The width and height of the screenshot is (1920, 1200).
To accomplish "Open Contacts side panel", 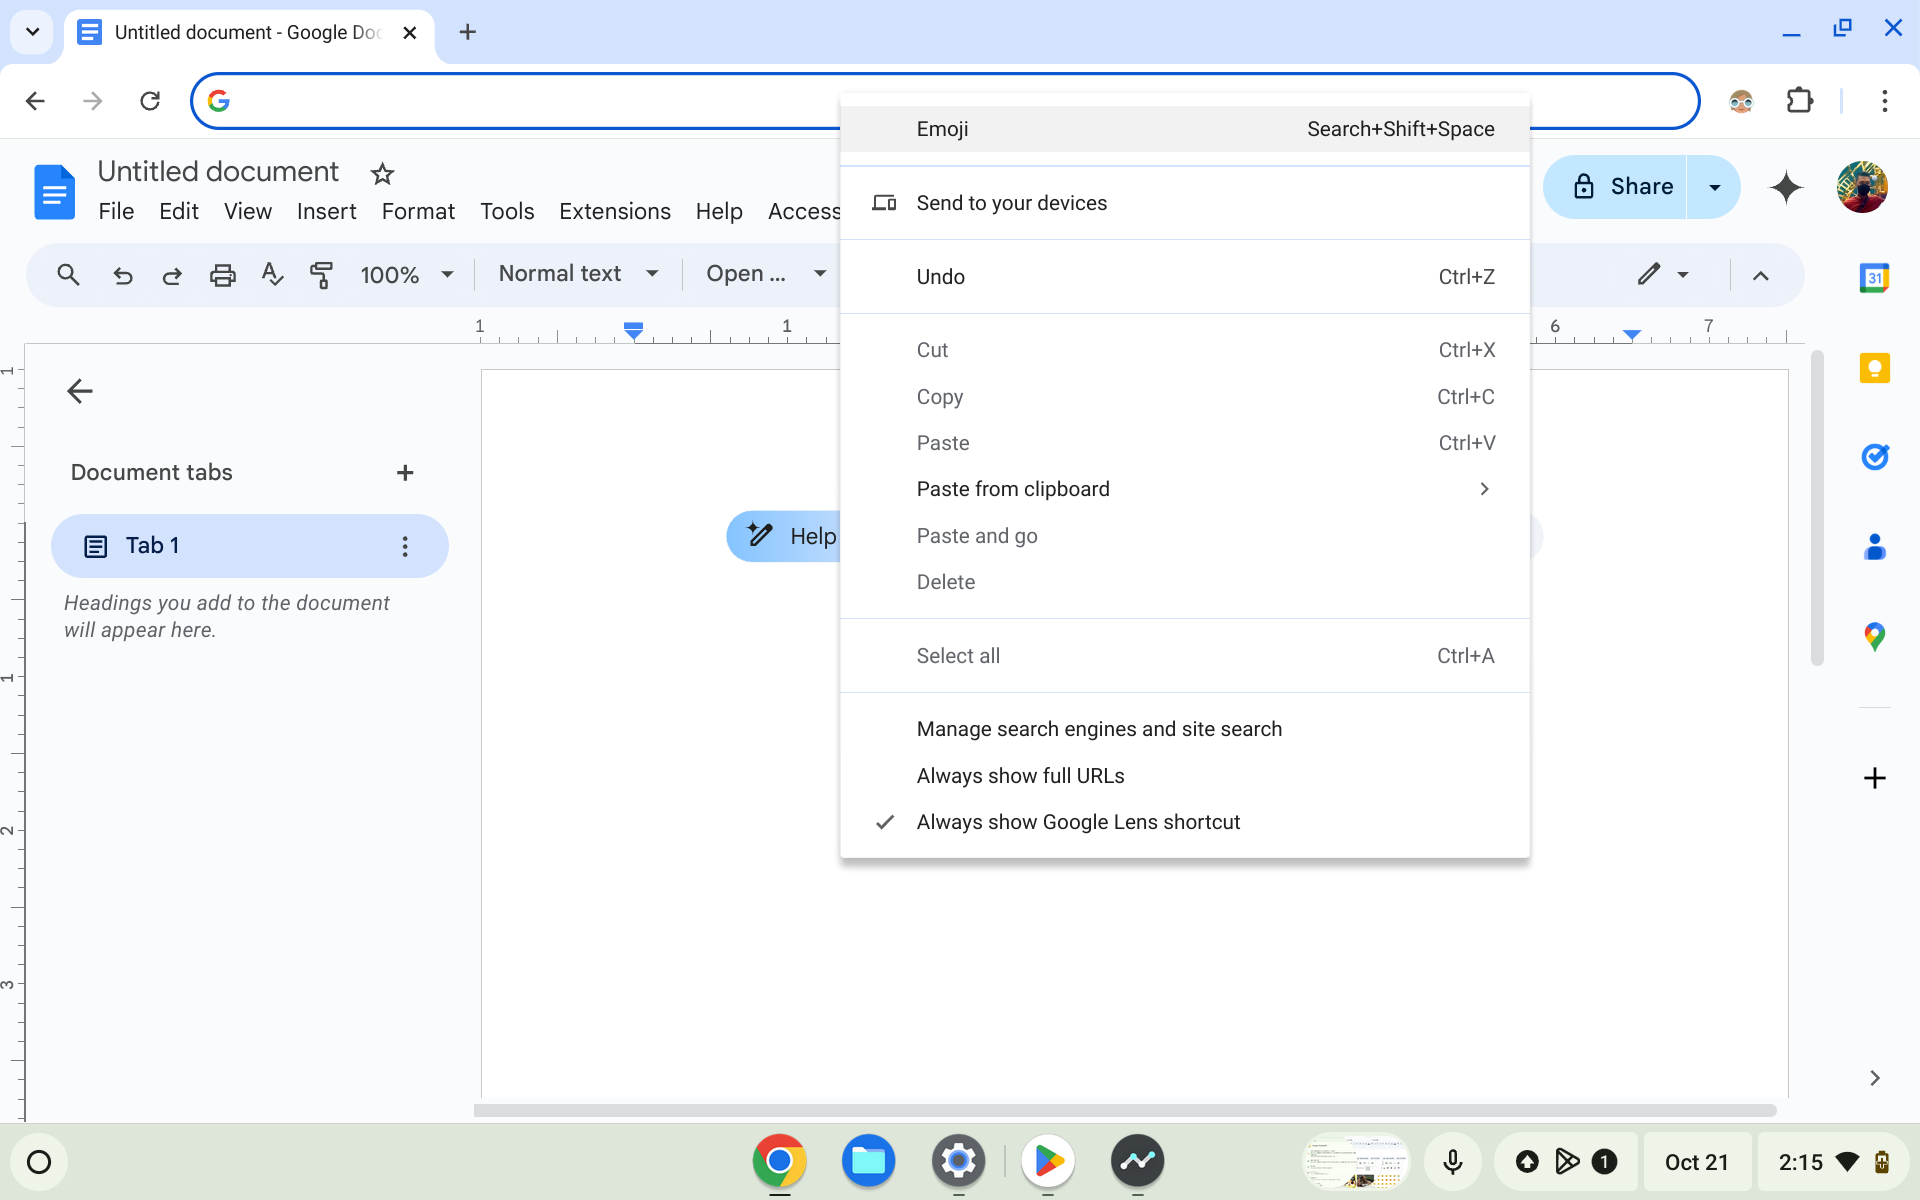I will pos(1874,547).
